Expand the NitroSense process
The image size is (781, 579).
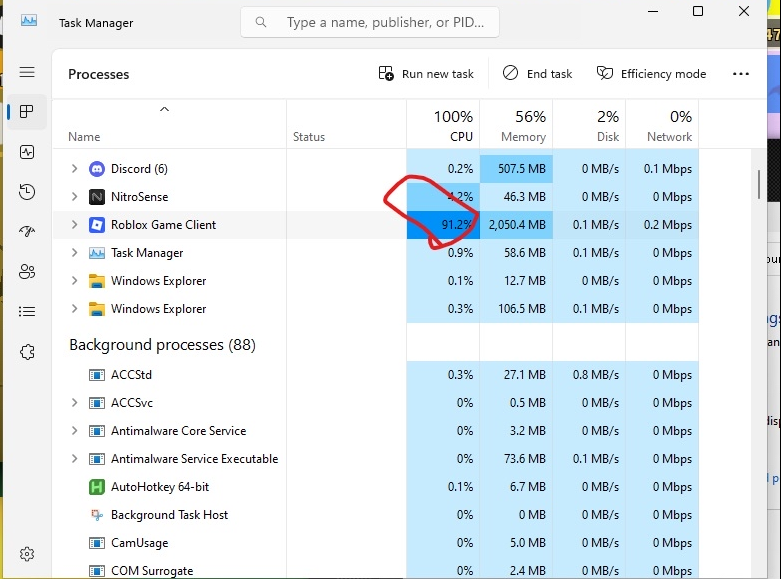coord(75,196)
